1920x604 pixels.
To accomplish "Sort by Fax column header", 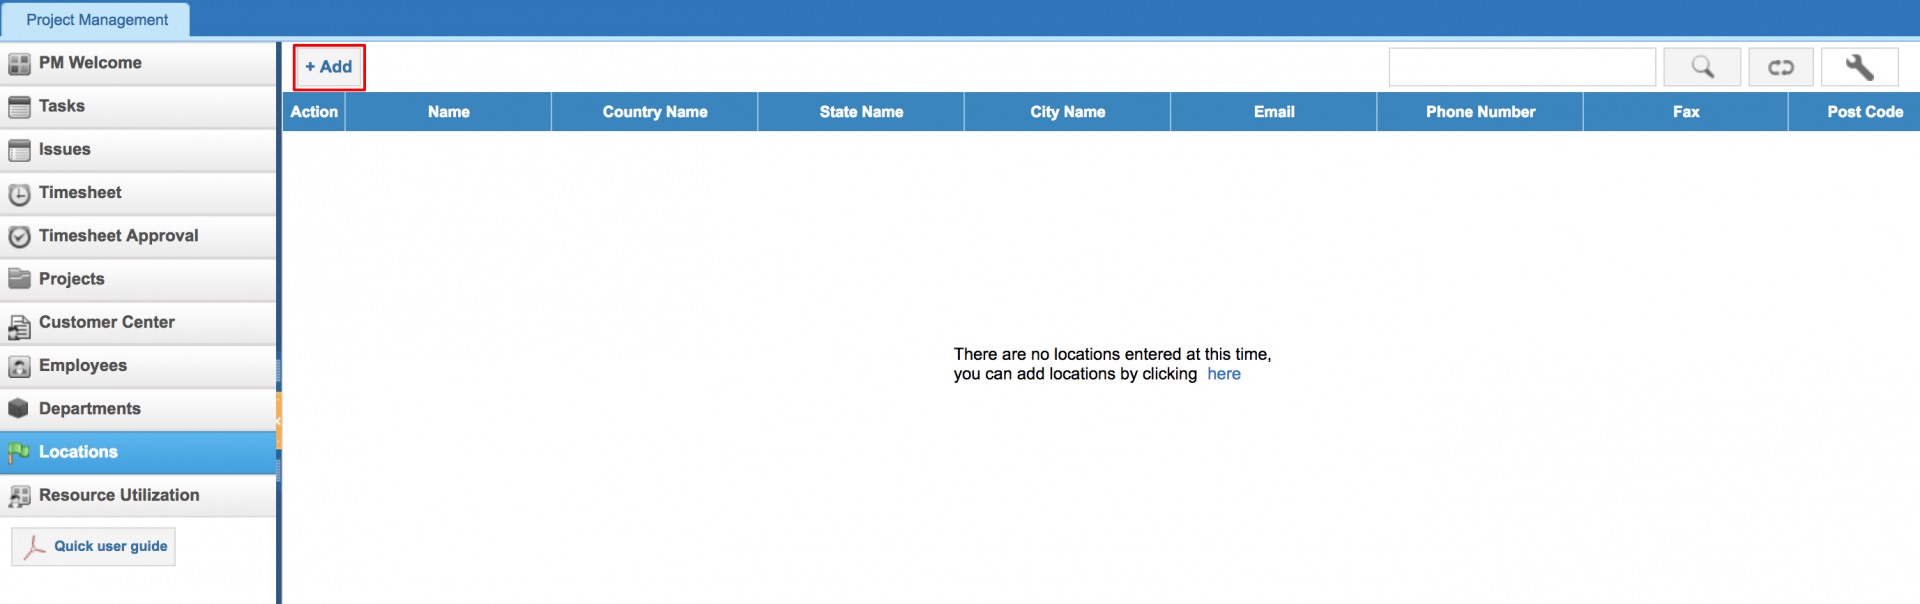I will pyautogui.click(x=1686, y=112).
